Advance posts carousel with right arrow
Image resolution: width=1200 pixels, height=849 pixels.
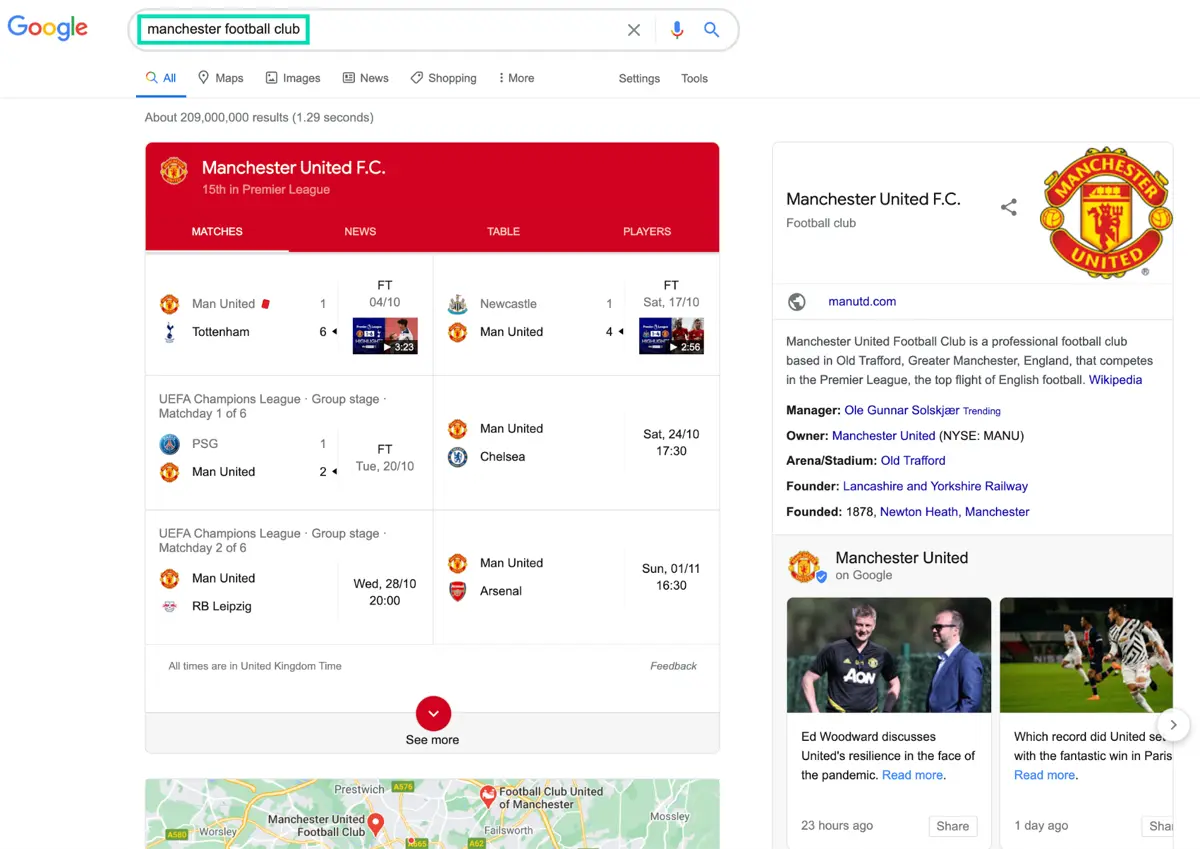[1173, 725]
